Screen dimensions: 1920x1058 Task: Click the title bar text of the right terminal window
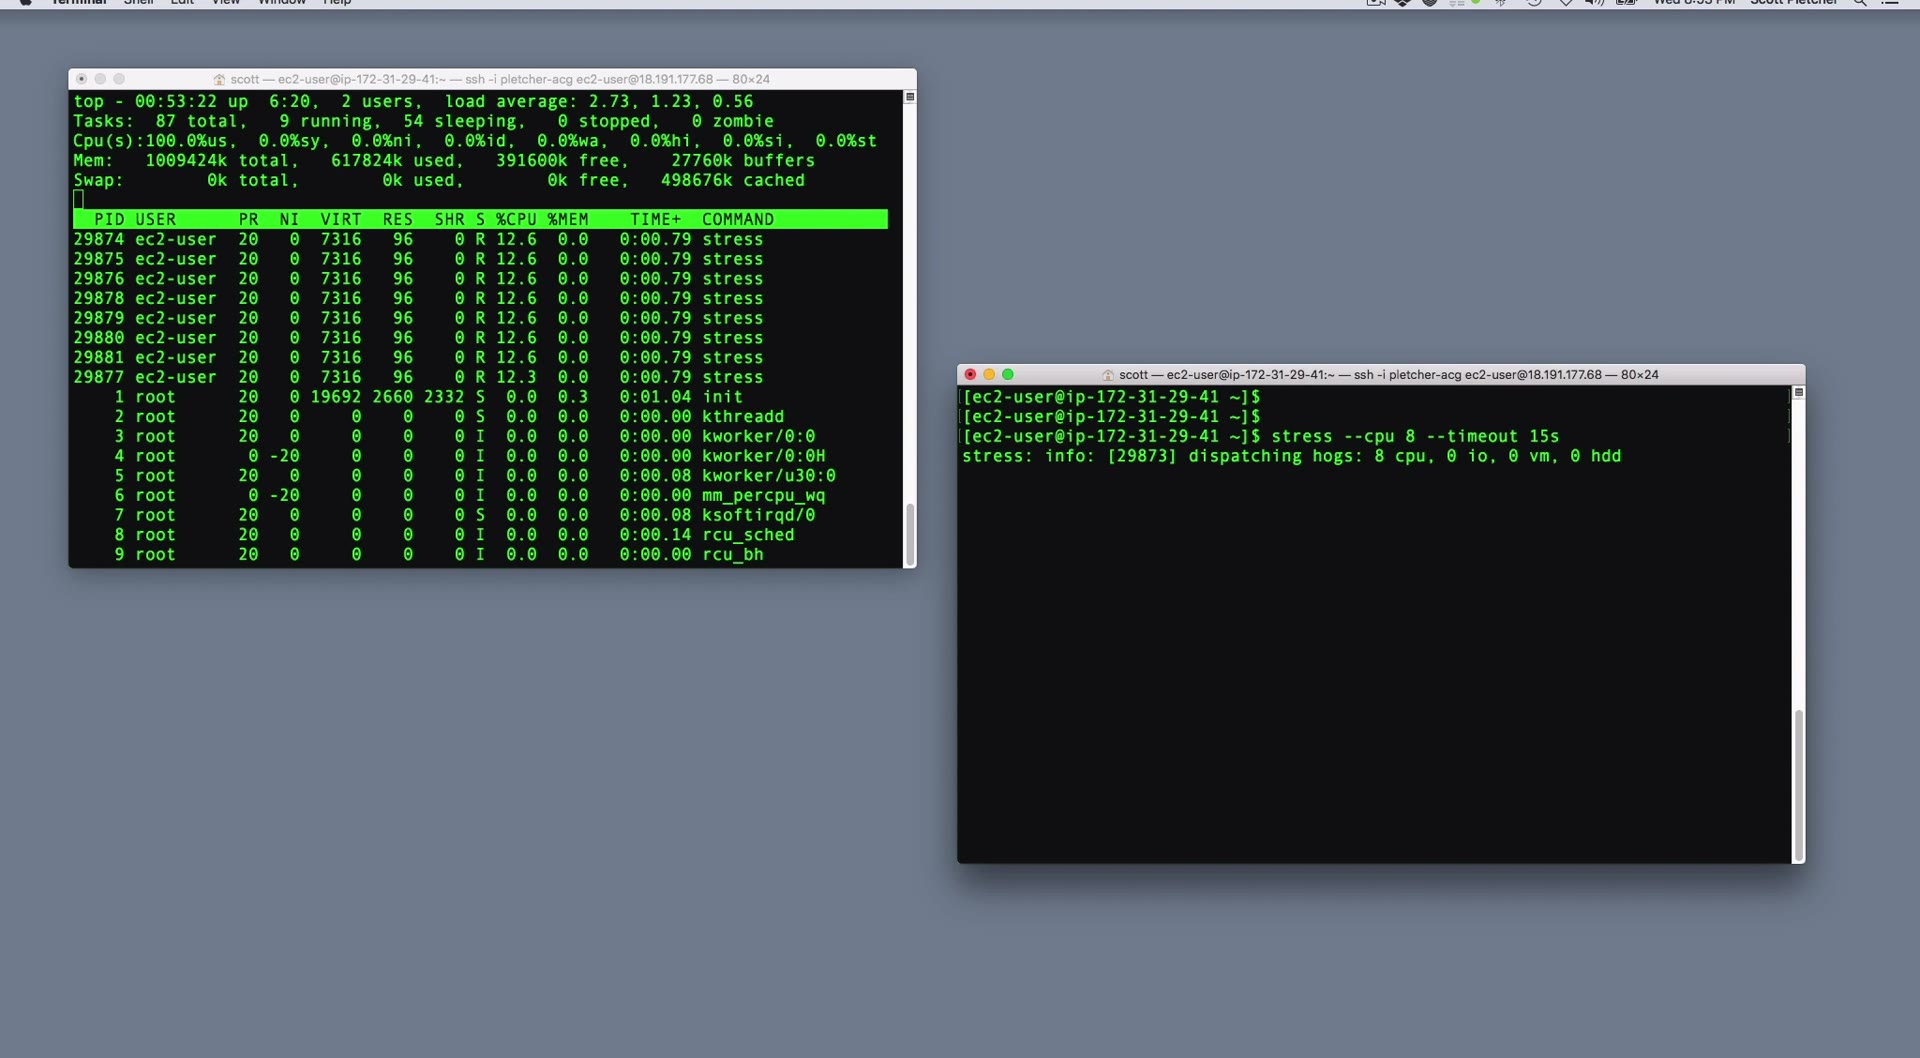(x=1389, y=375)
